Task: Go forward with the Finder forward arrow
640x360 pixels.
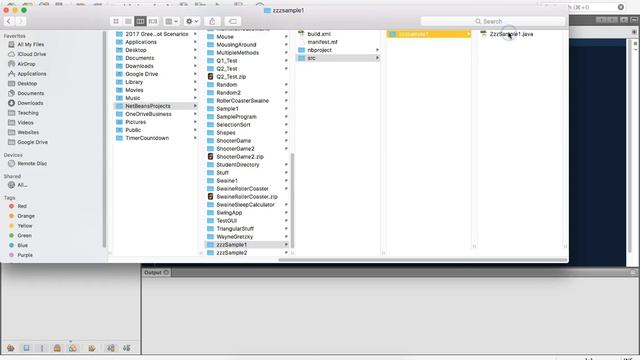Action: click(x=20, y=21)
